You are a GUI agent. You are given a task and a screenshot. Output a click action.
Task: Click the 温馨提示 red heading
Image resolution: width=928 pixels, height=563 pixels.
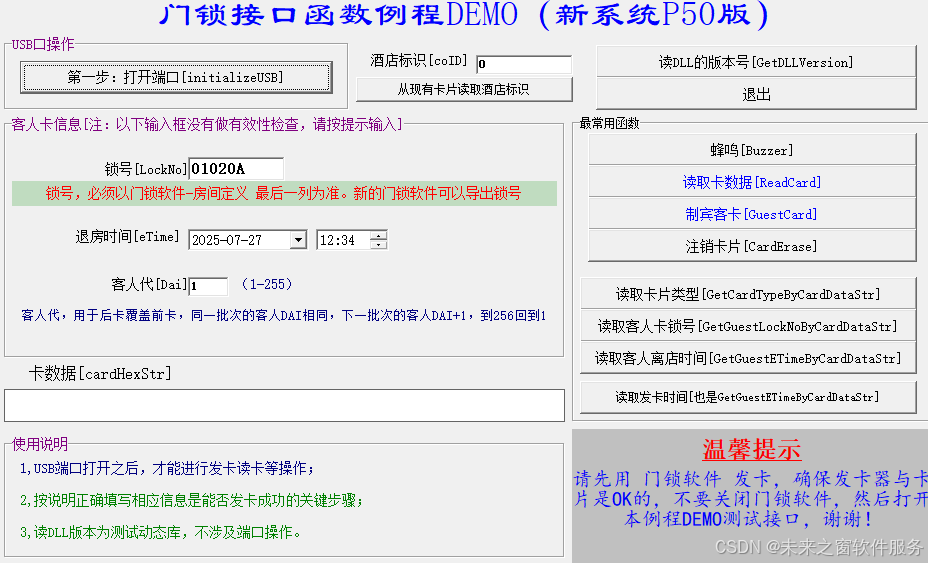tap(752, 449)
